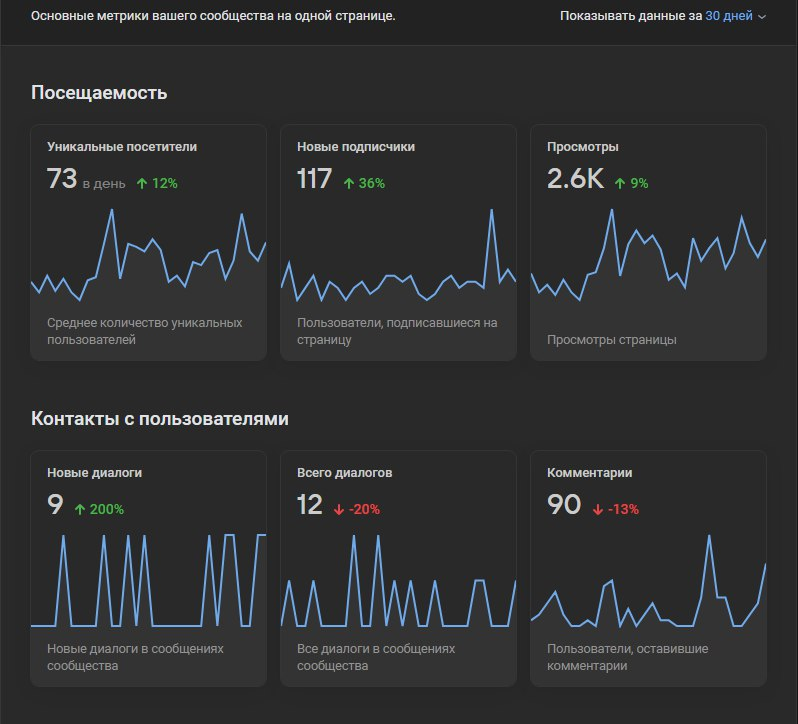798x724 pixels.
Task: Click the Новые диалоги line chart
Action: coord(149,581)
